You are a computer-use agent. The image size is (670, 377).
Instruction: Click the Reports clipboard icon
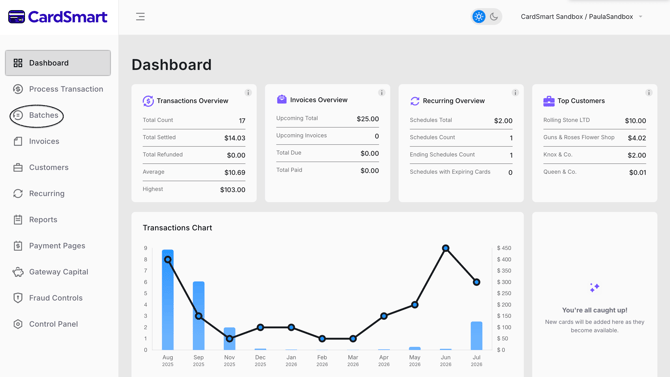(18, 219)
